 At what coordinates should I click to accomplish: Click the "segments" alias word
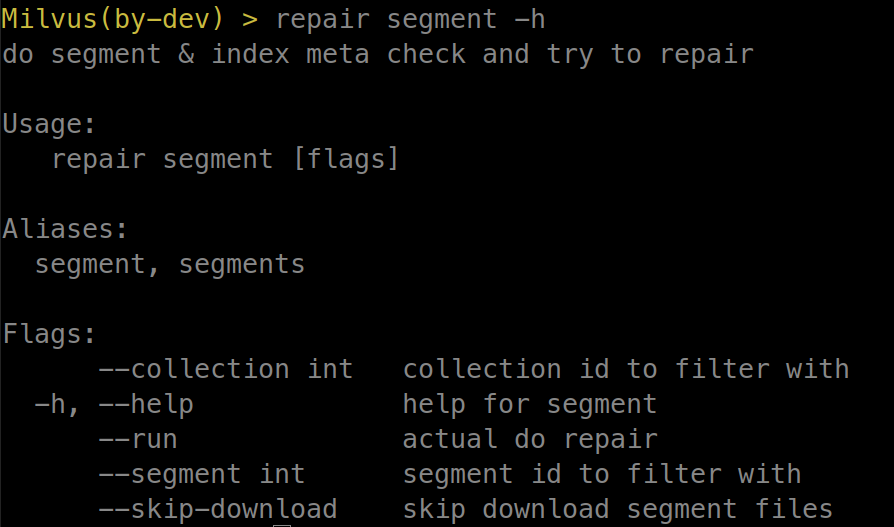242,264
